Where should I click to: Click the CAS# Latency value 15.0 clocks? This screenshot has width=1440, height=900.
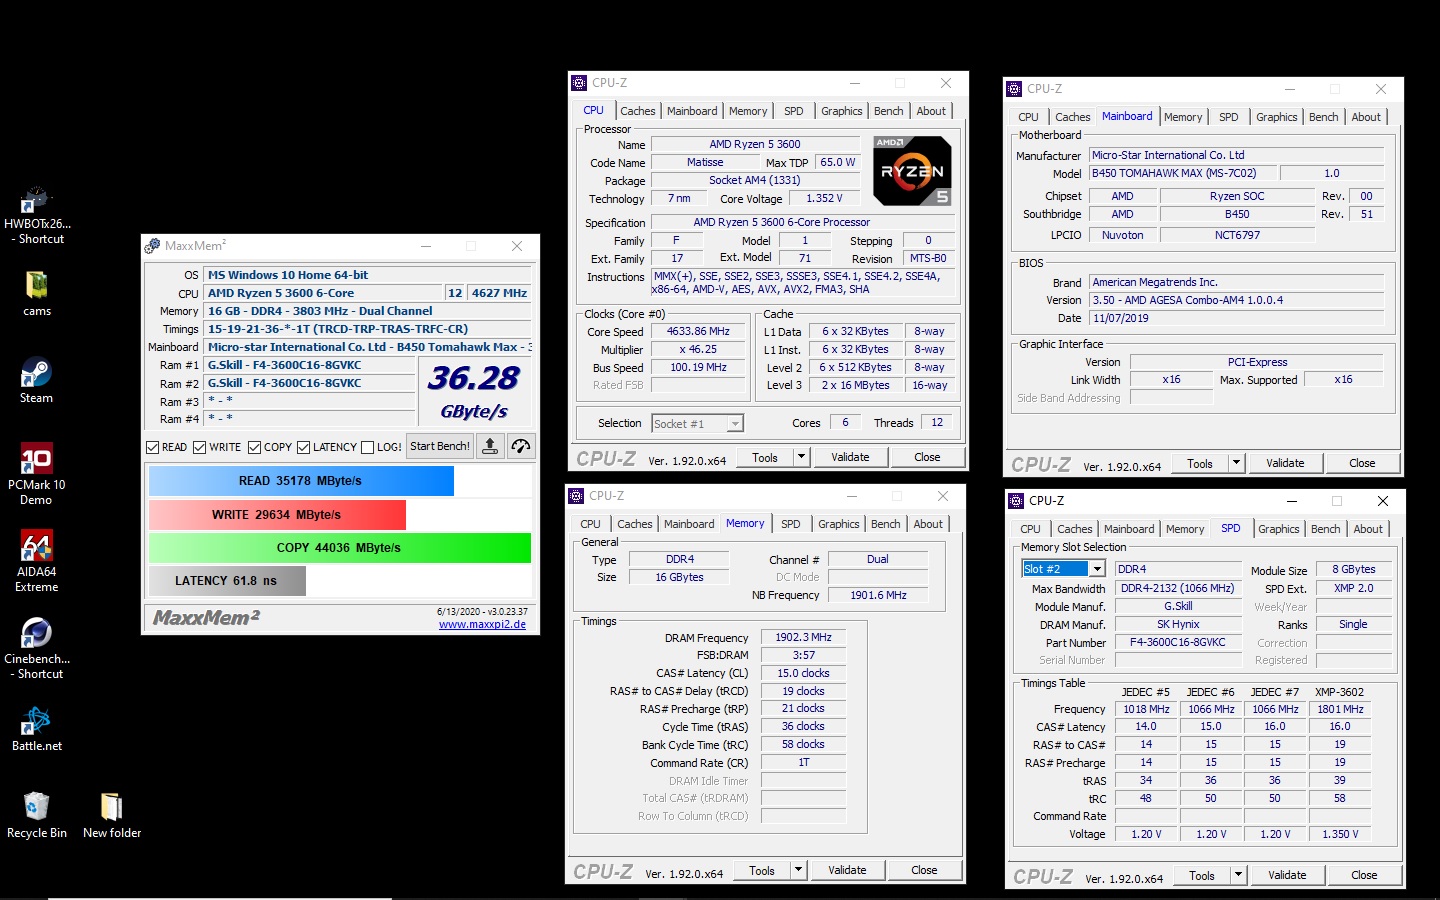804,673
